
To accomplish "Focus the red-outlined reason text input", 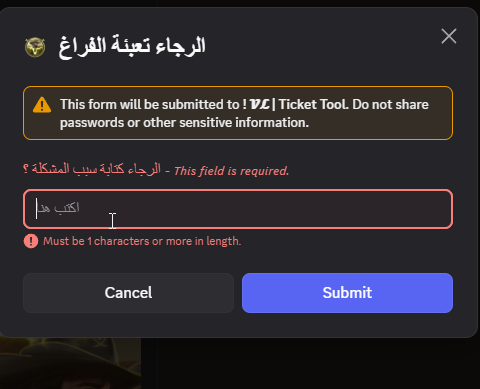I will [x=238, y=209].
